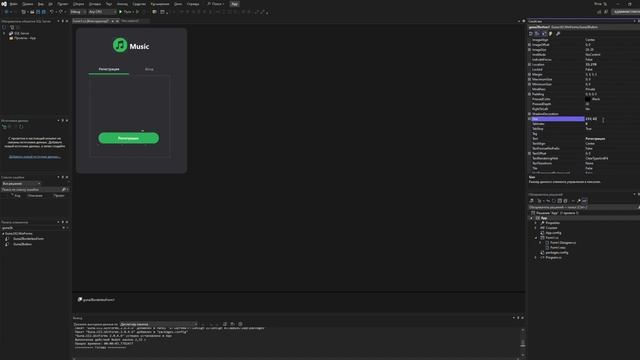Click the Save All toolbar icon
The image size is (640, 360).
click(43, 12)
